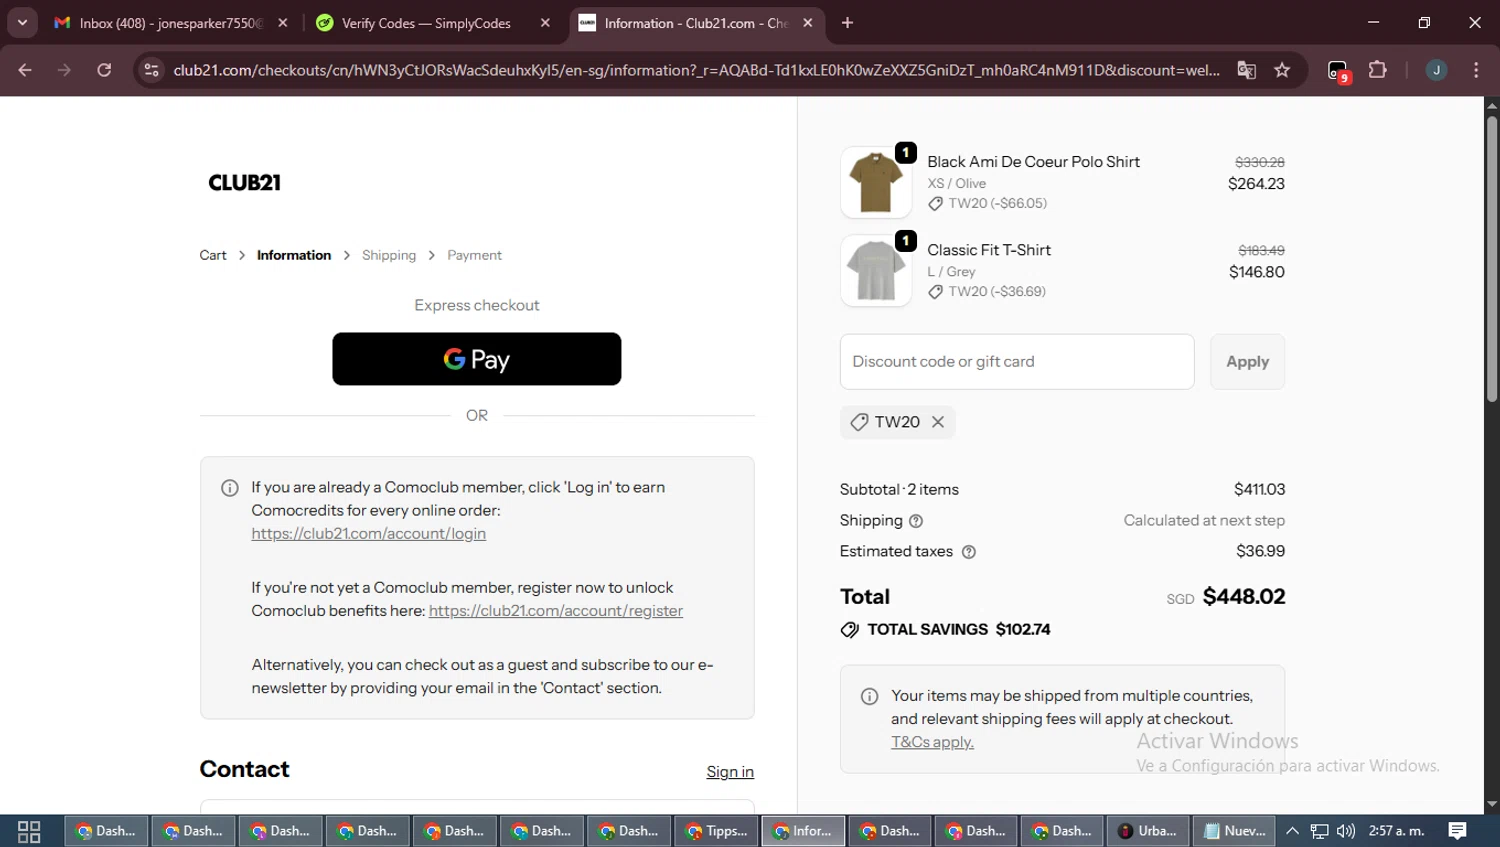Click the CLUB21 logo
The width and height of the screenshot is (1500, 847).
[x=245, y=183]
